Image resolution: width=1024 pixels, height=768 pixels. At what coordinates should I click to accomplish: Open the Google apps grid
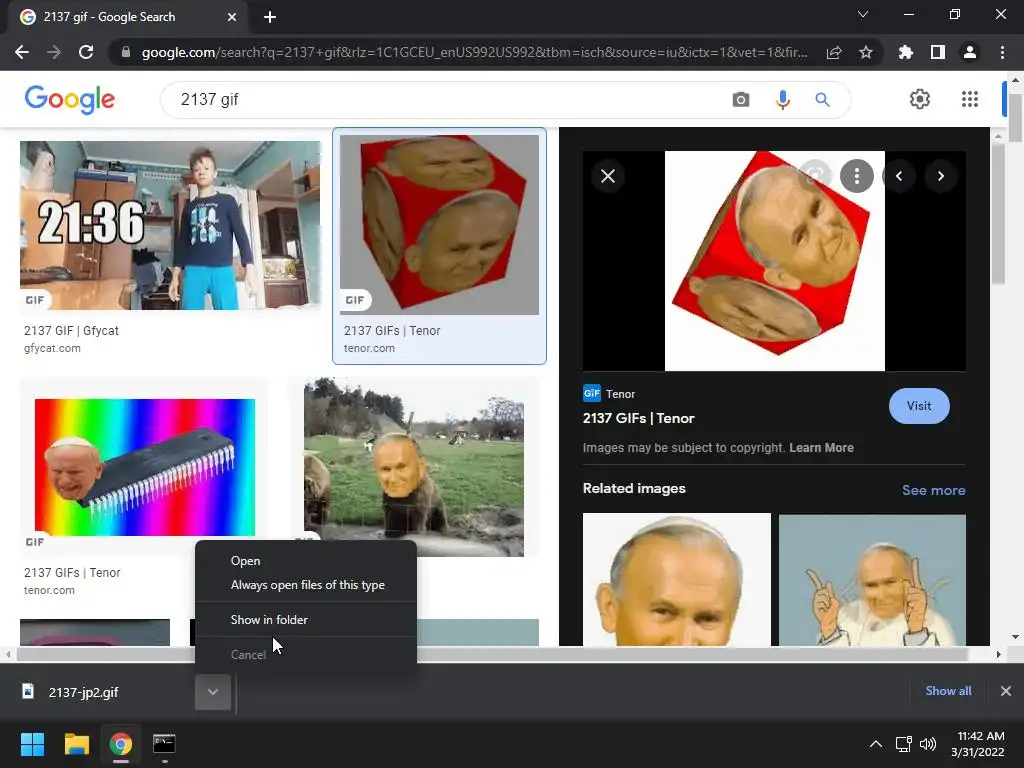pyautogui.click(x=970, y=99)
